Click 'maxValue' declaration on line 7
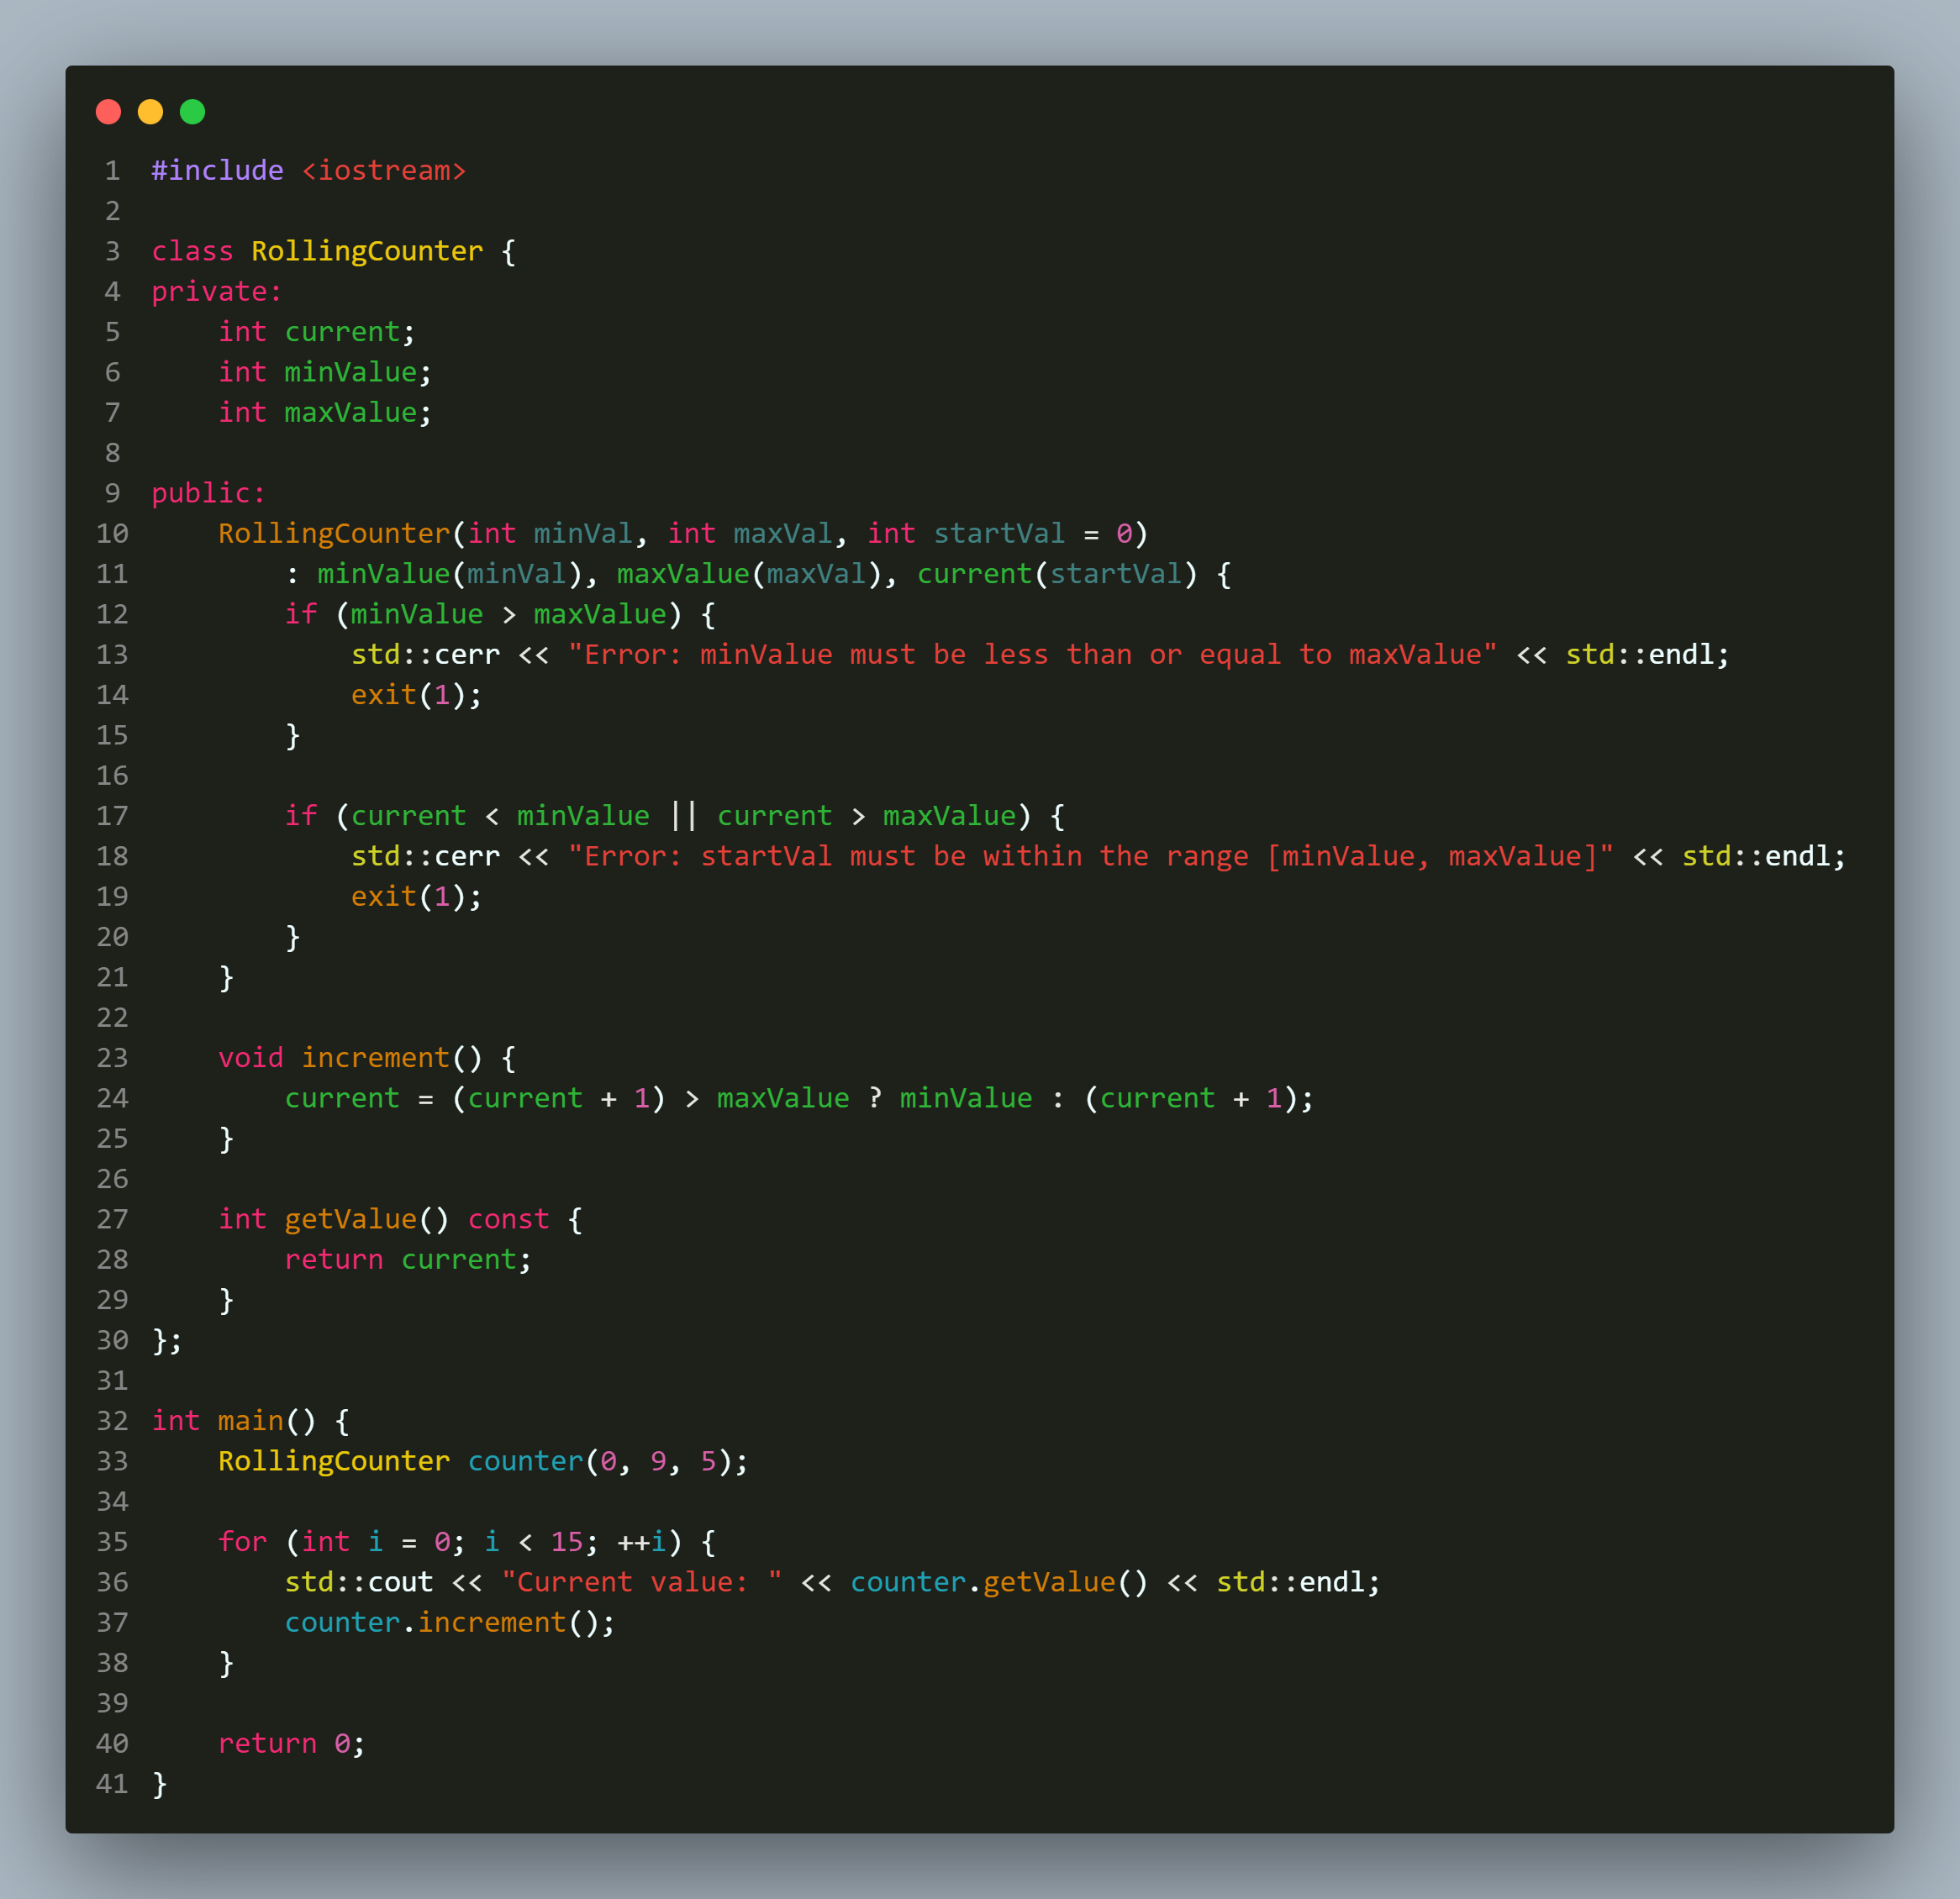The image size is (1960, 1899). (350, 412)
